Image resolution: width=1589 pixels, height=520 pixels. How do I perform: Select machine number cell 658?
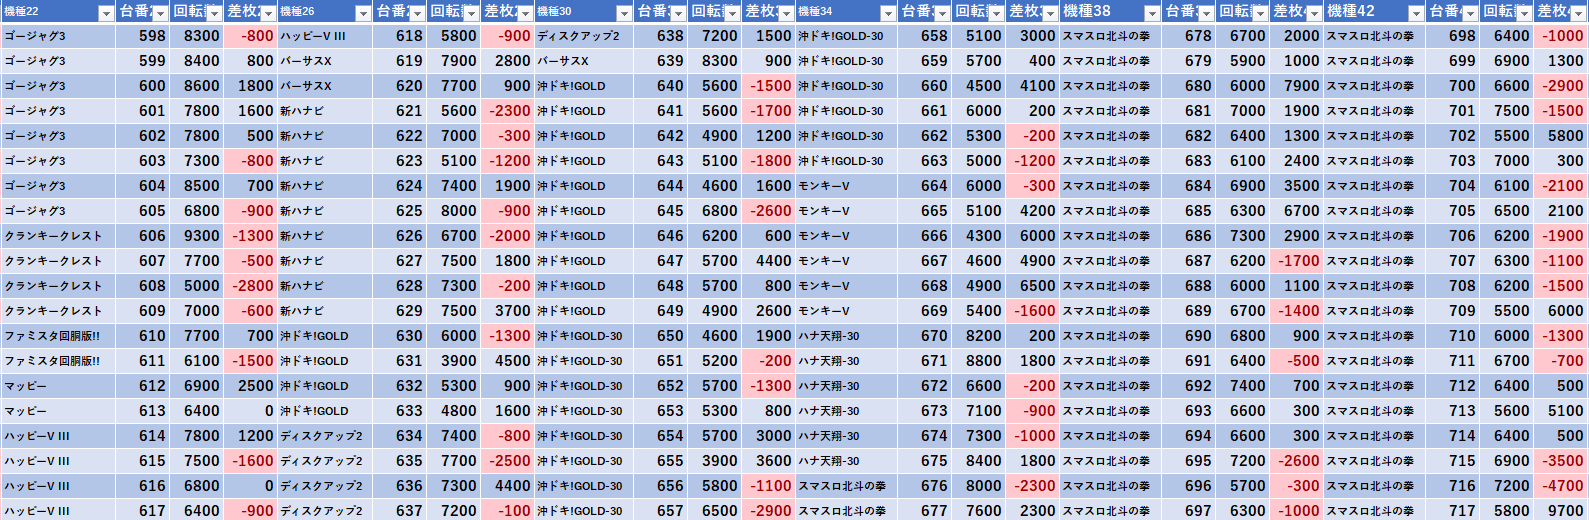(924, 36)
